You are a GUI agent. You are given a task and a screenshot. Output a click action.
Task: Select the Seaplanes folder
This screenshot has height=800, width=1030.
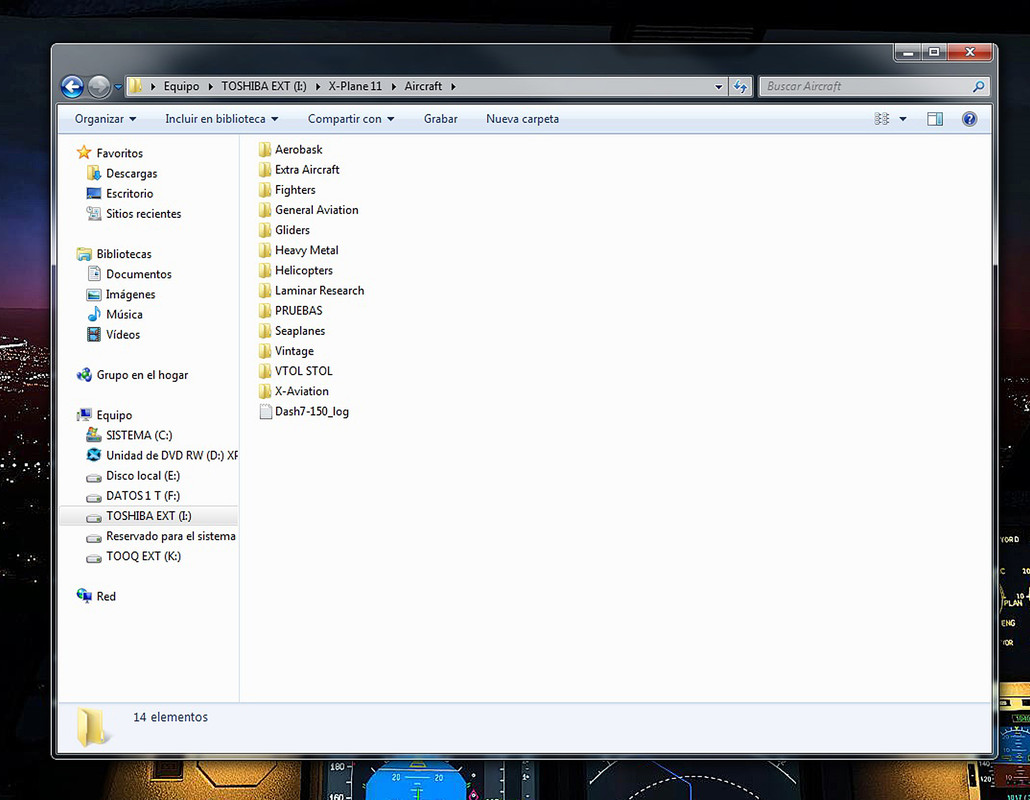coord(300,331)
